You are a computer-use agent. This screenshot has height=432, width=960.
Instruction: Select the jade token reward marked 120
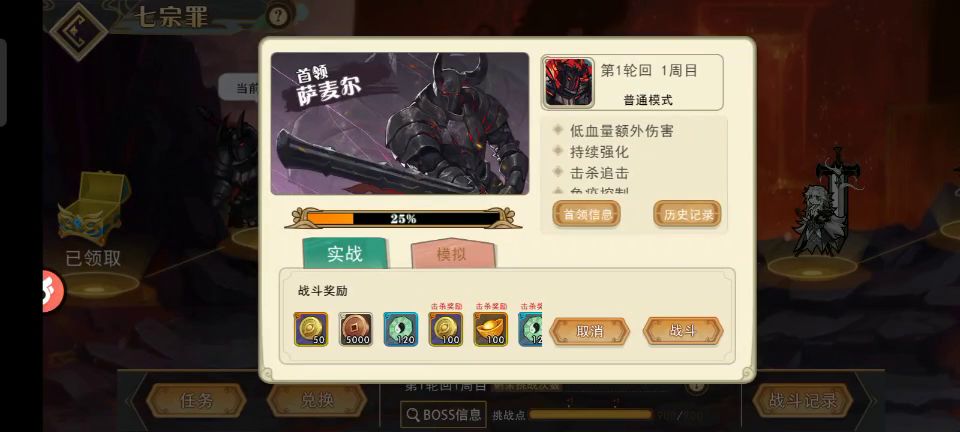401,329
